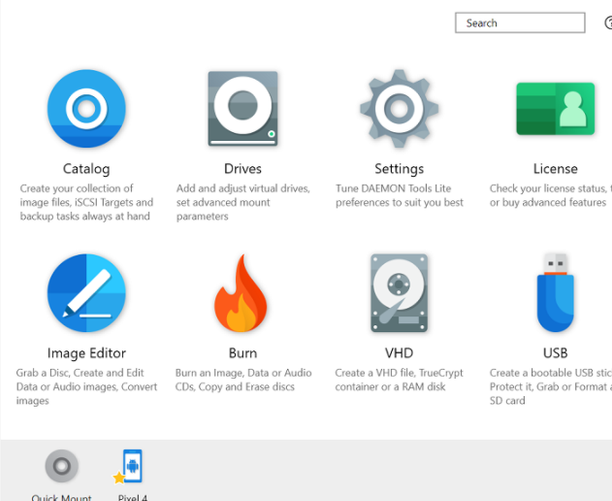
Task: Click the Quick Mount disc icon
Action: tap(62, 467)
